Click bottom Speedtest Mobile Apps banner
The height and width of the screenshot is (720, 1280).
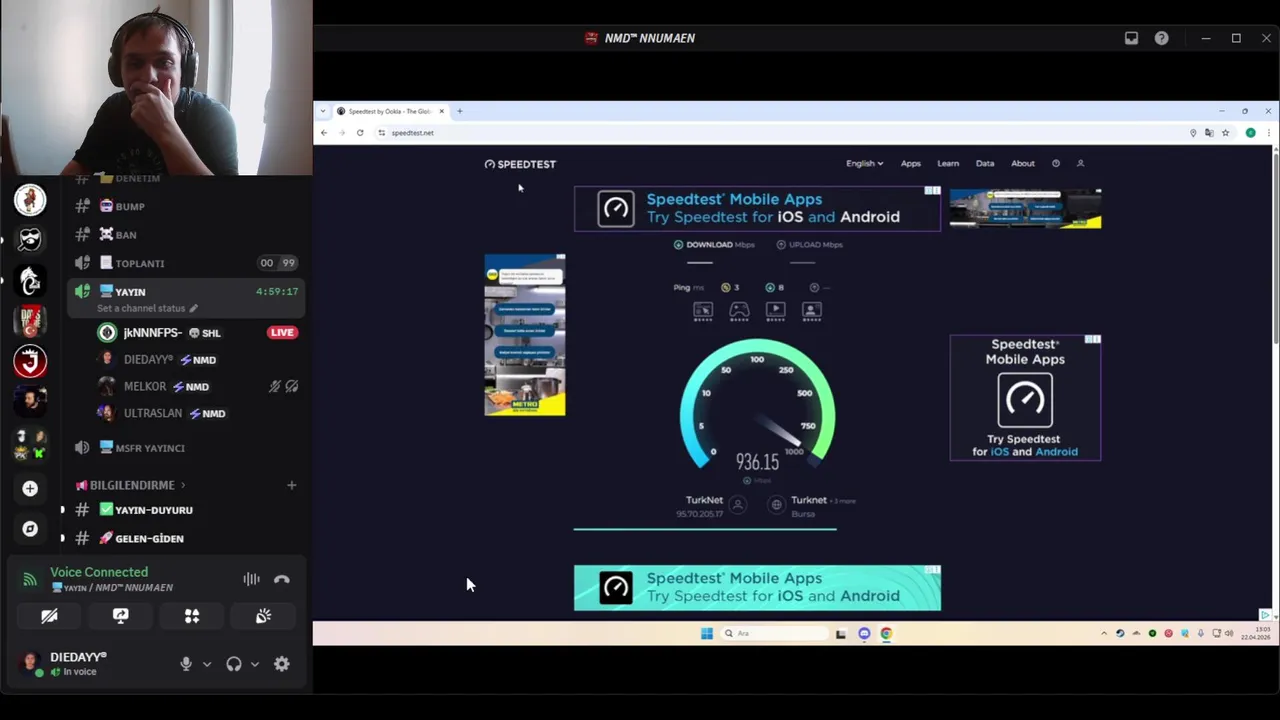point(757,587)
